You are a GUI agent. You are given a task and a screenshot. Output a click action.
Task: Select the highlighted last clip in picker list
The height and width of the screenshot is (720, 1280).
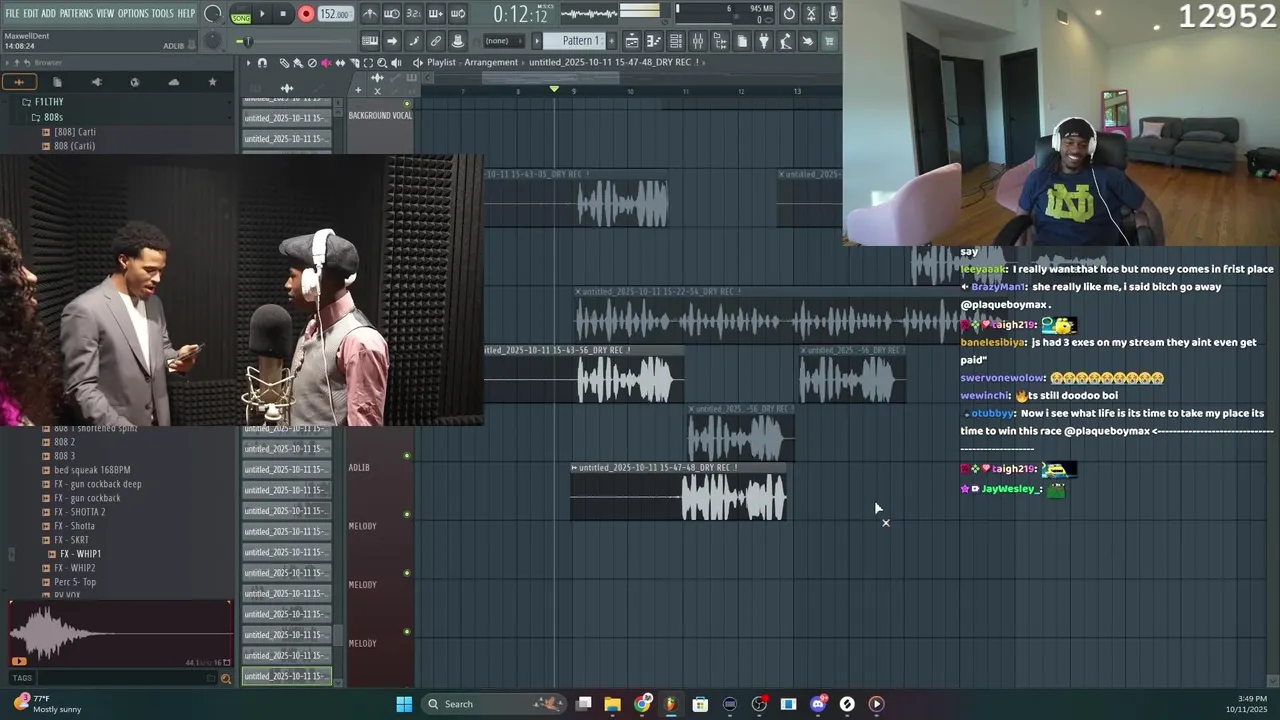286,676
